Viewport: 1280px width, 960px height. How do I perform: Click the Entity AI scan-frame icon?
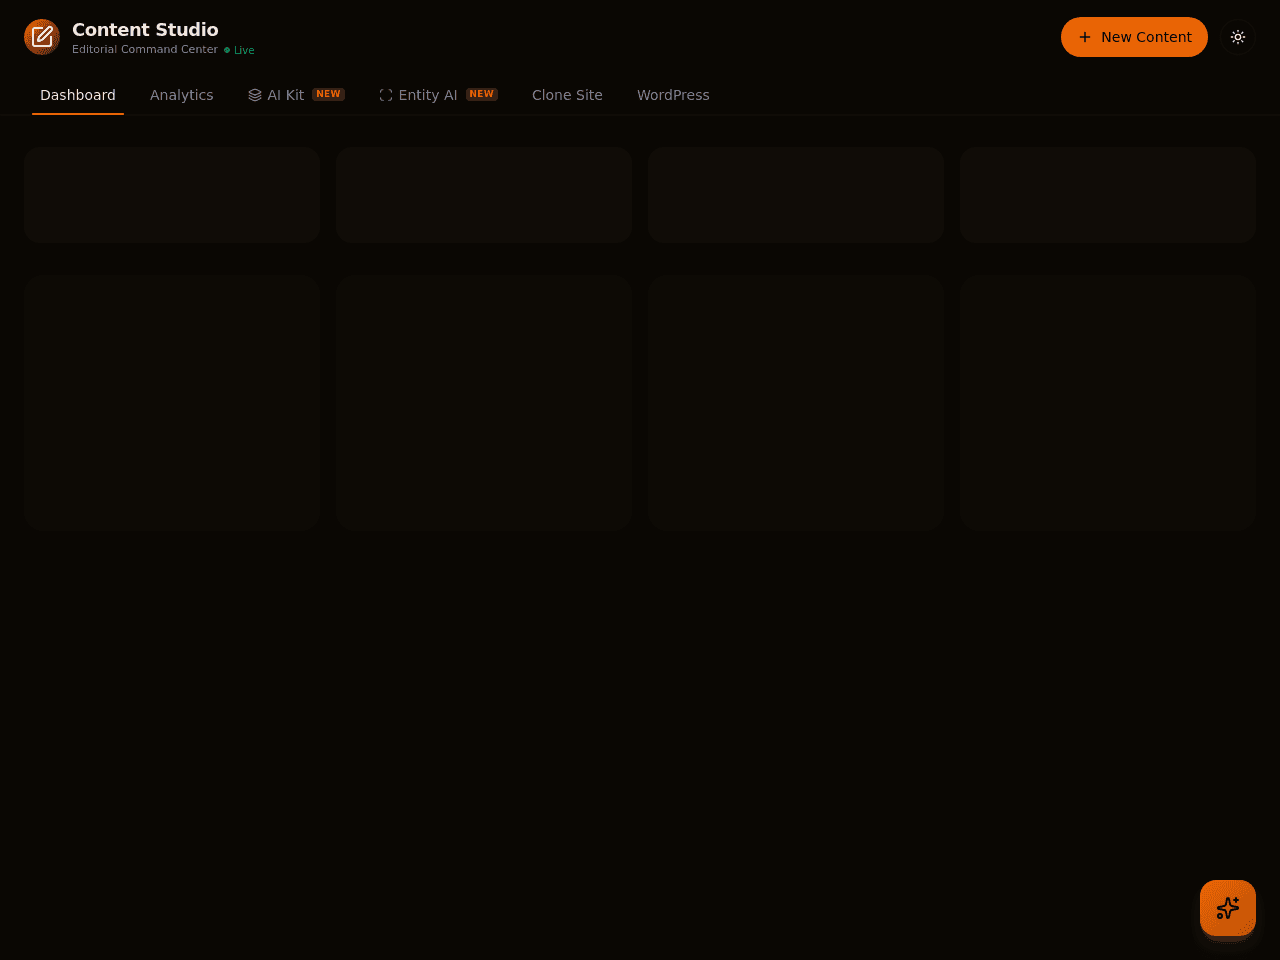tap(386, 95)
